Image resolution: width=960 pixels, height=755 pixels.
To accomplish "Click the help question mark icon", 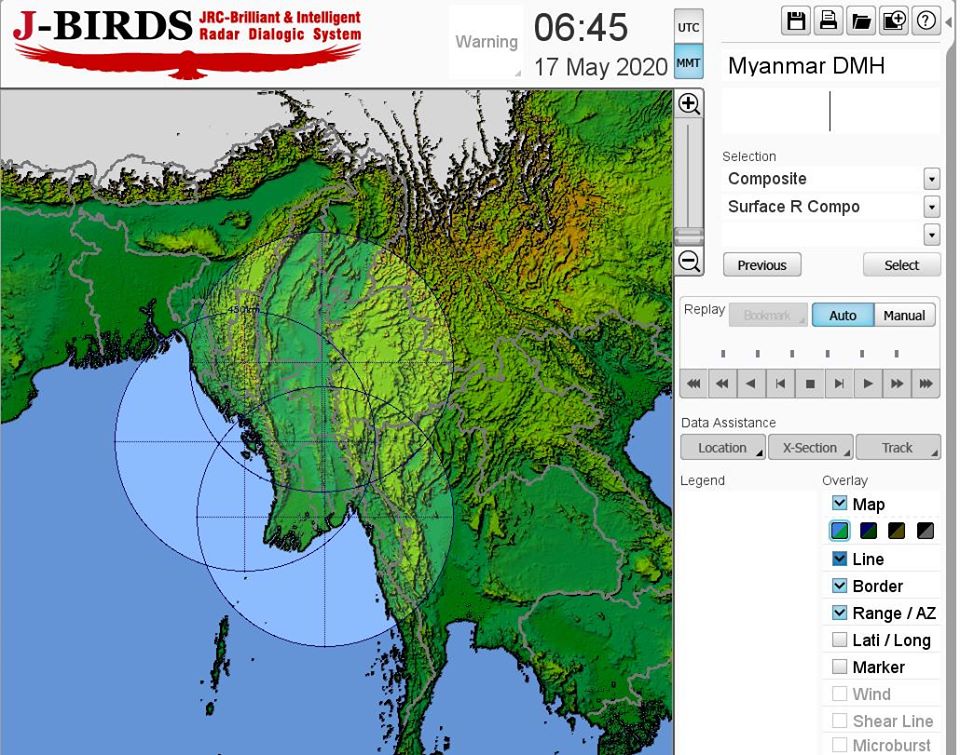I will (x=926, y=21).
